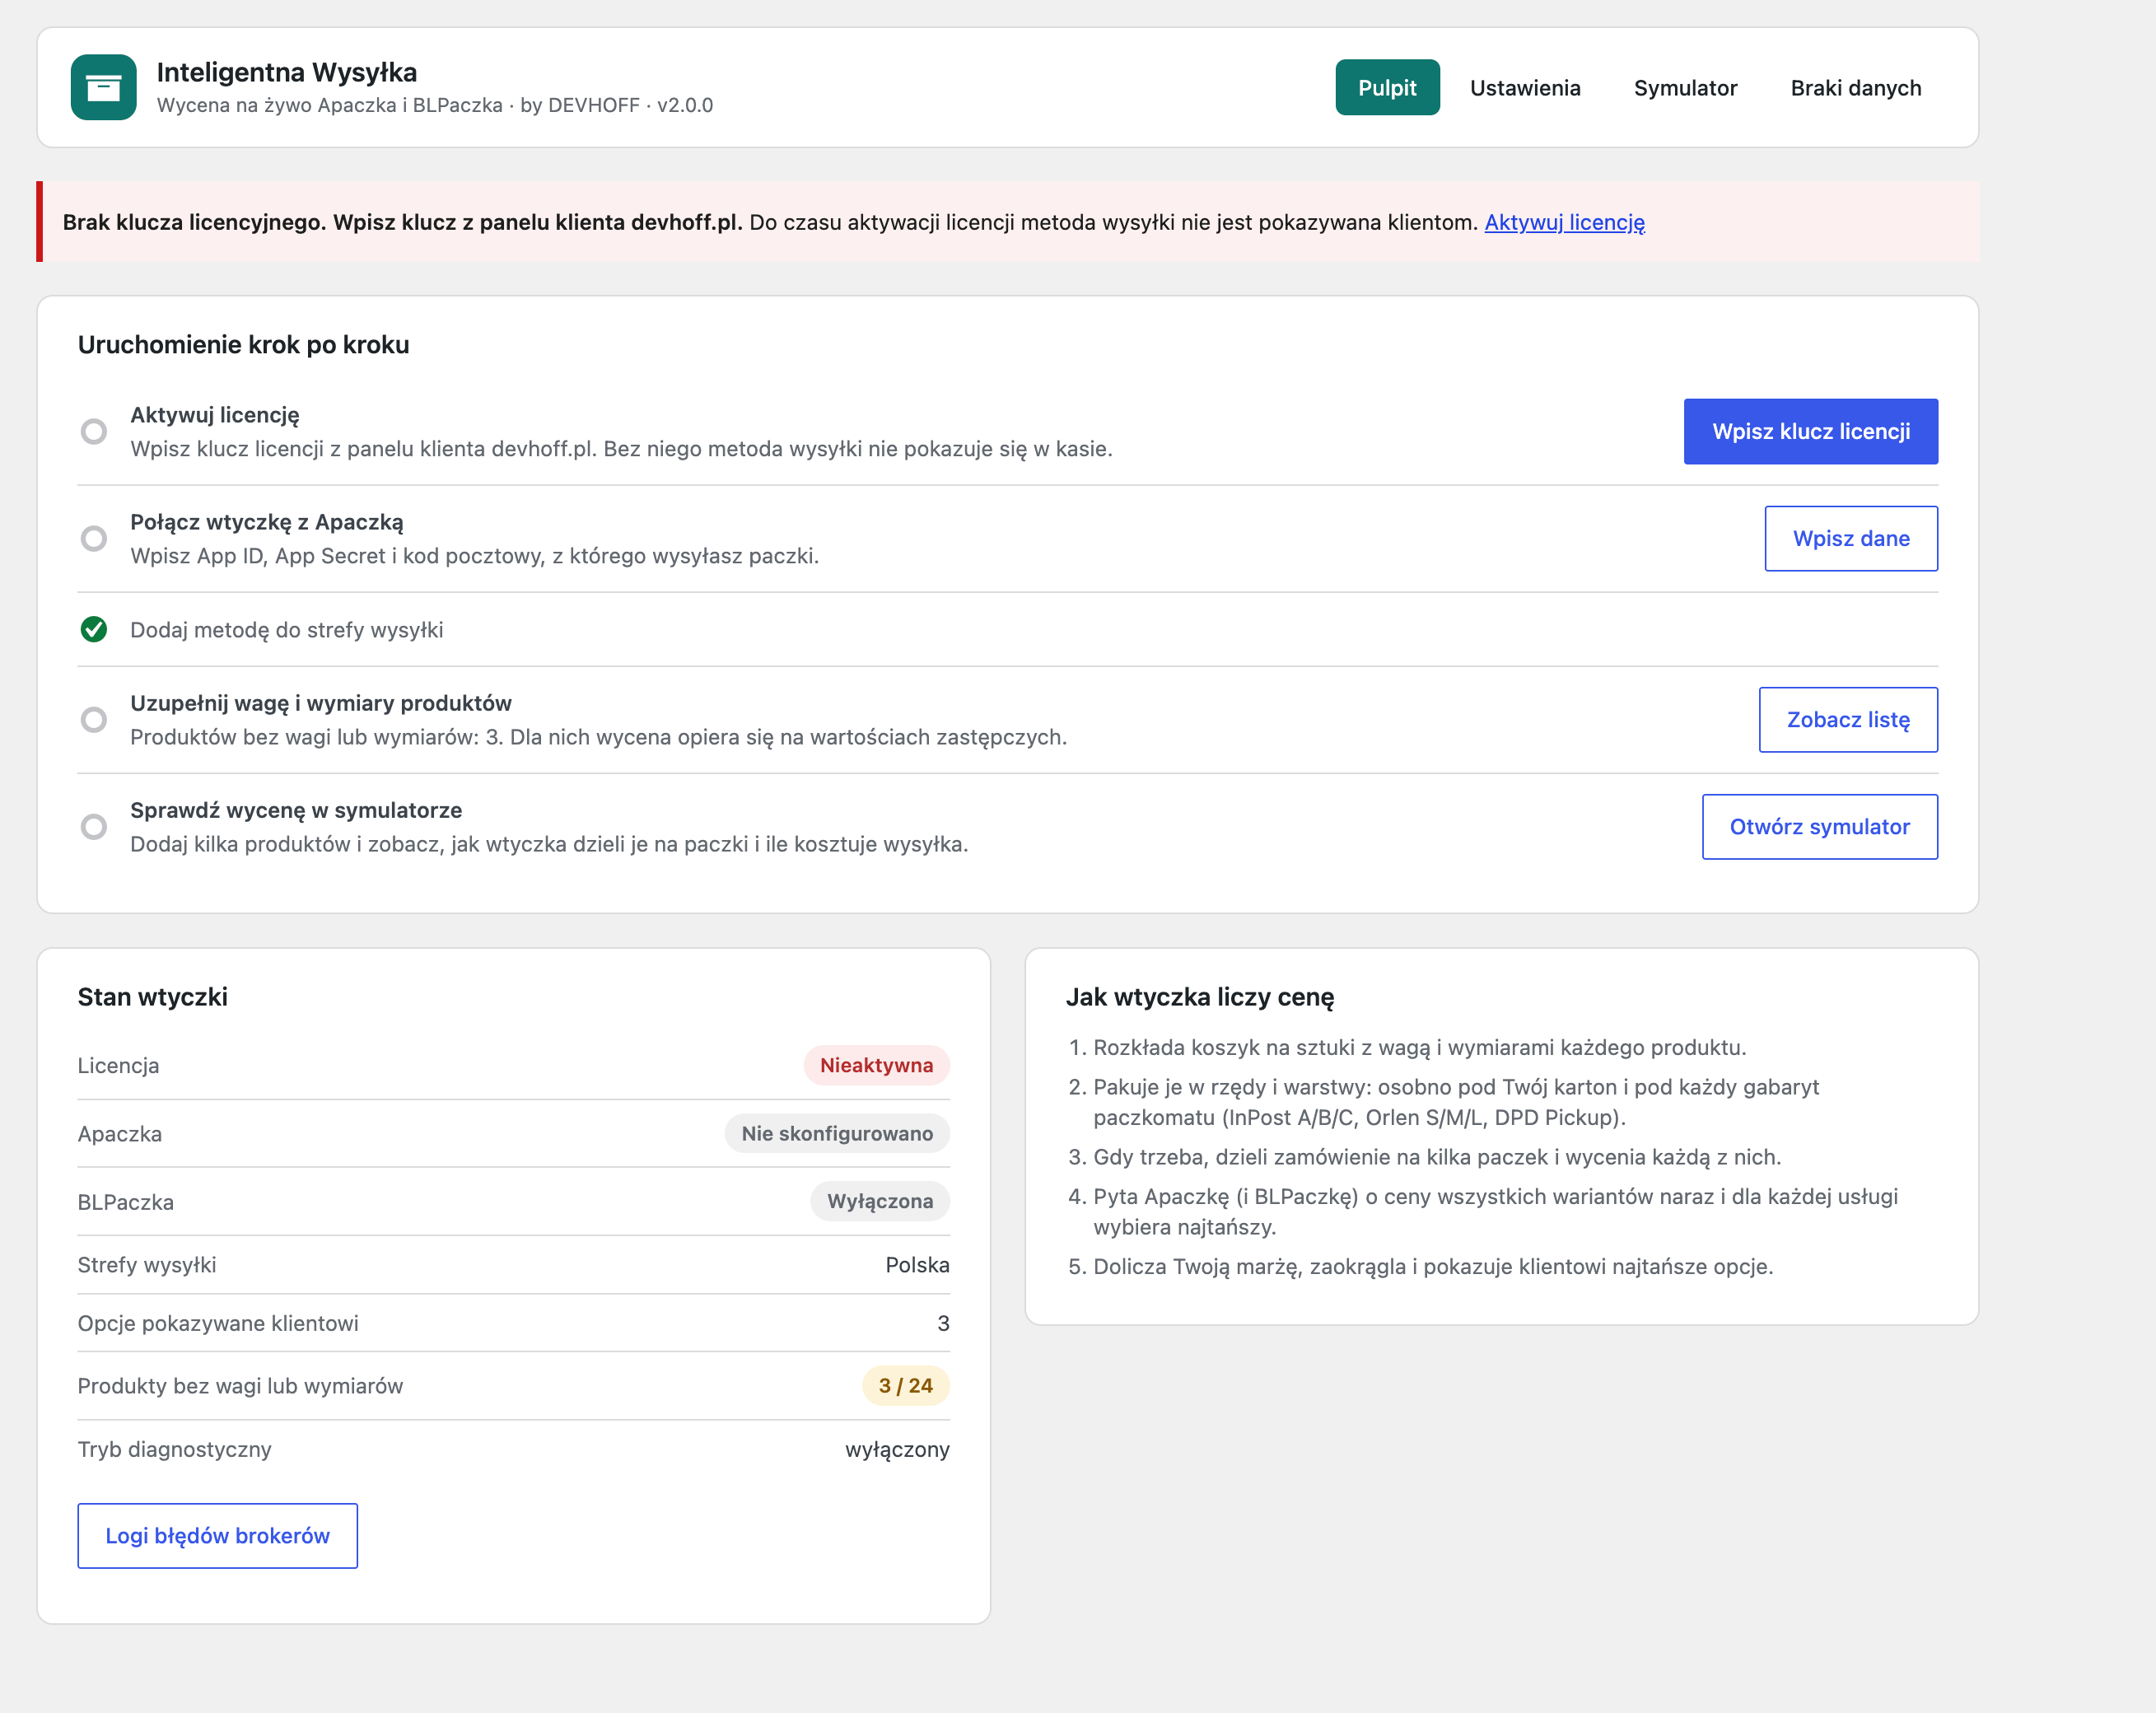Open the Symulator tab
The image size is (2156, 1713).
click(1685, 87)
